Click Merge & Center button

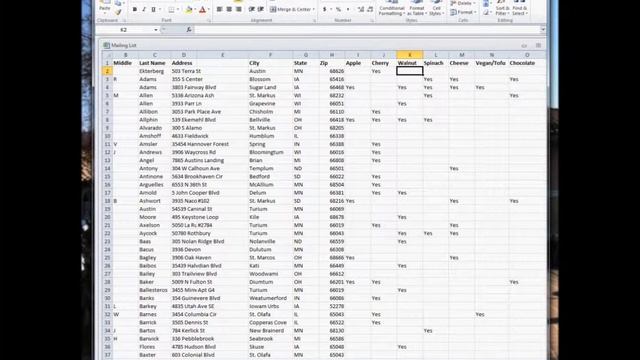click(x=290, y=9)
